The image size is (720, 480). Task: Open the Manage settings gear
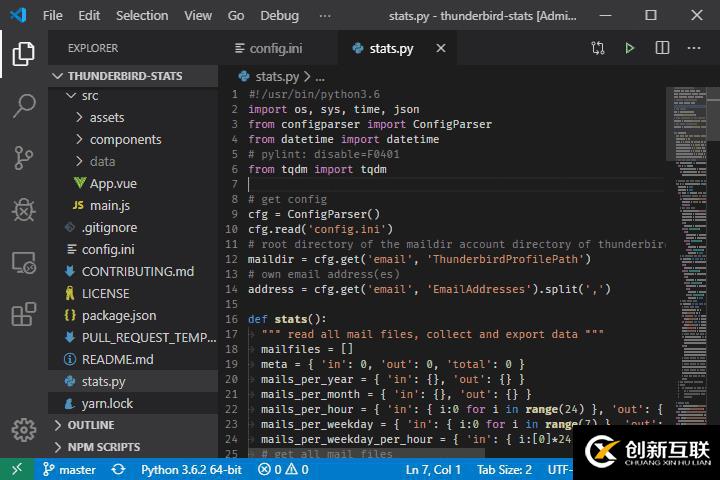(x=23, y=430)
